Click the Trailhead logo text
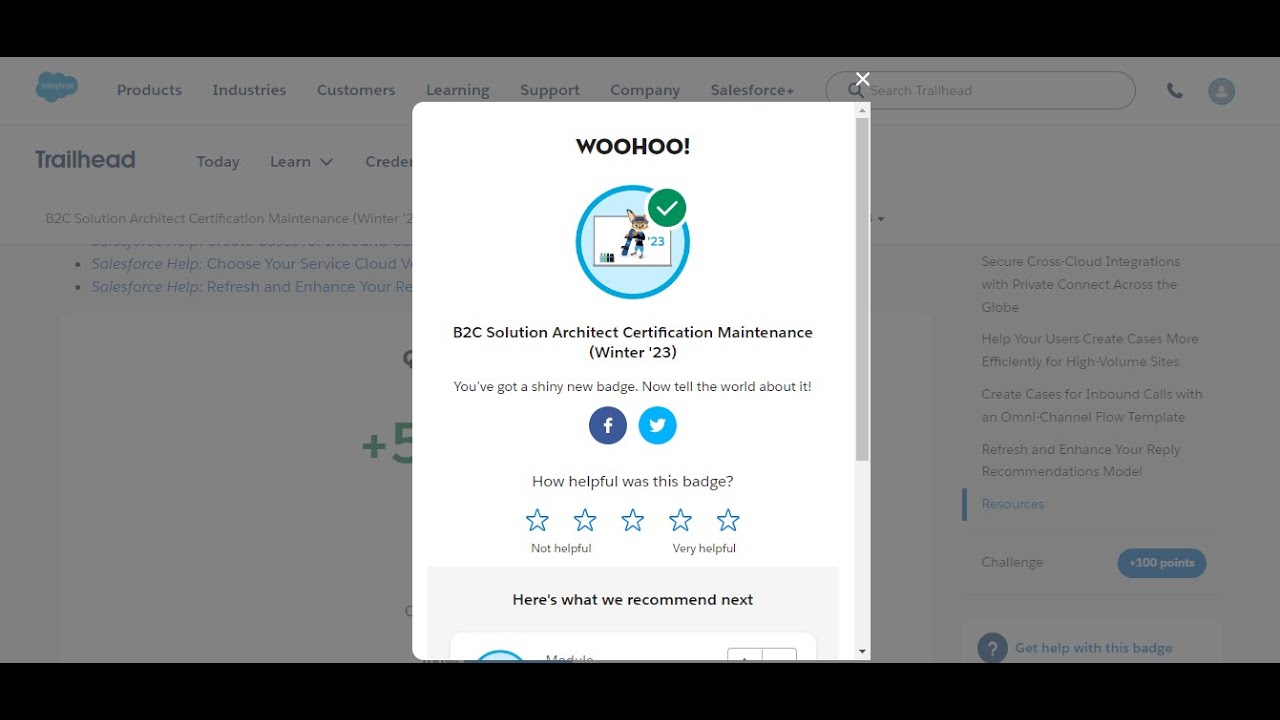This screenshot has width=1280, height=720. [85, 160]
